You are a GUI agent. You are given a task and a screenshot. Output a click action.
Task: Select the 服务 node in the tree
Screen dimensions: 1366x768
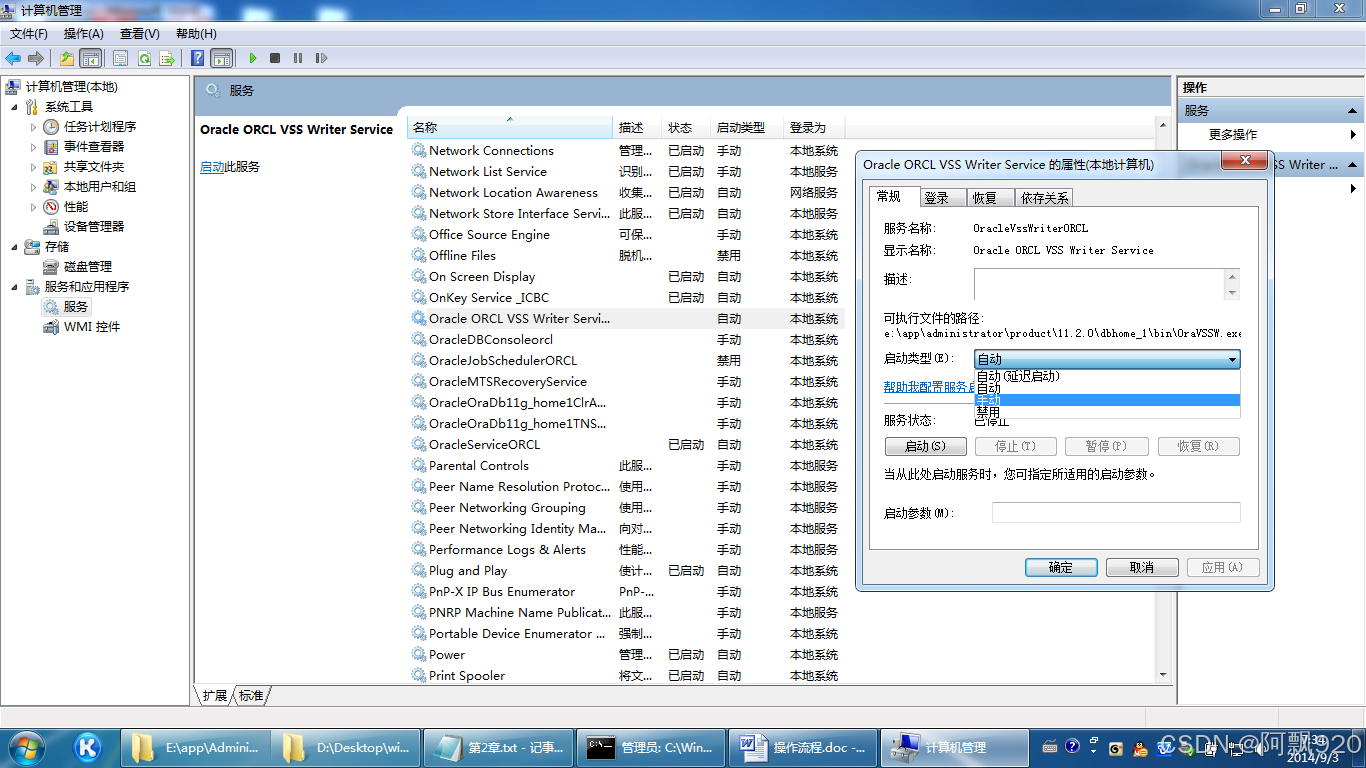pyautogui.click(x=76, y=307)
